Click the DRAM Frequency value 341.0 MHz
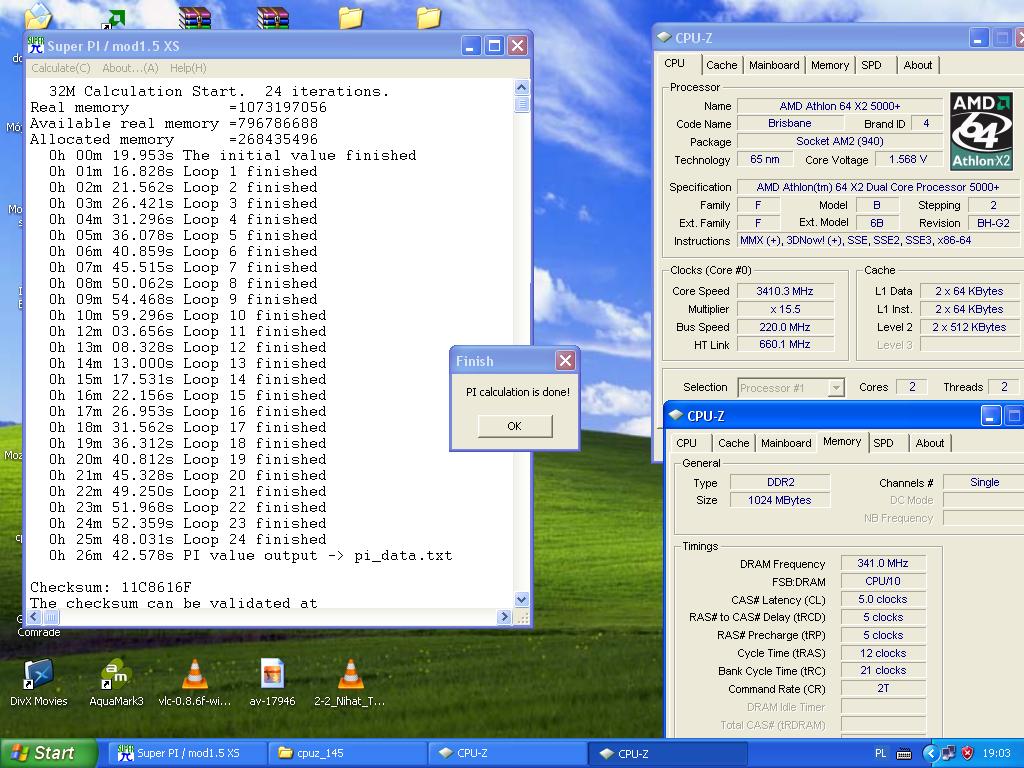This screenshot has height=768, width=1024. point(883,563)
